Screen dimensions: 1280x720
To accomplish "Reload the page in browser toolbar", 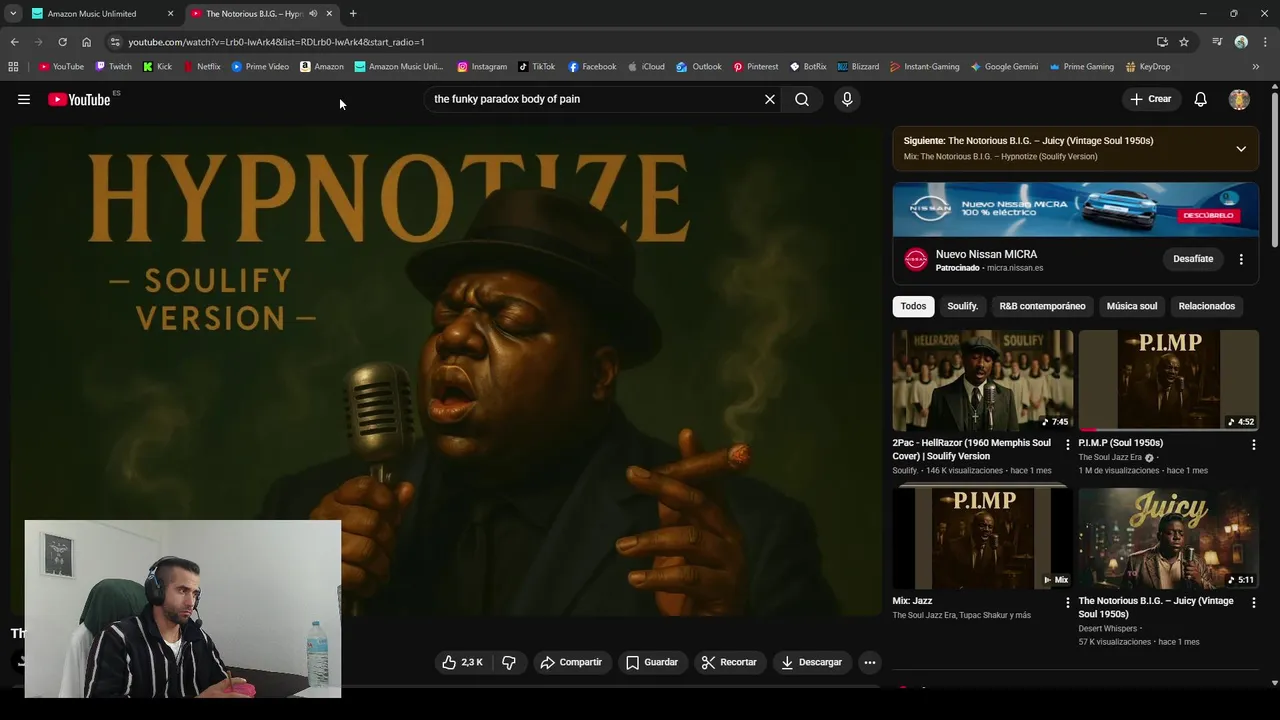I will 62,42.
